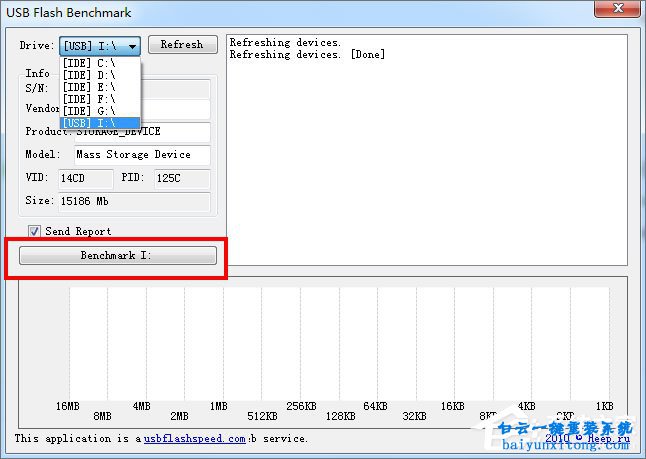646x459 pixels.
Task: Click the Refresh button
Action: (x=182, y=45)
